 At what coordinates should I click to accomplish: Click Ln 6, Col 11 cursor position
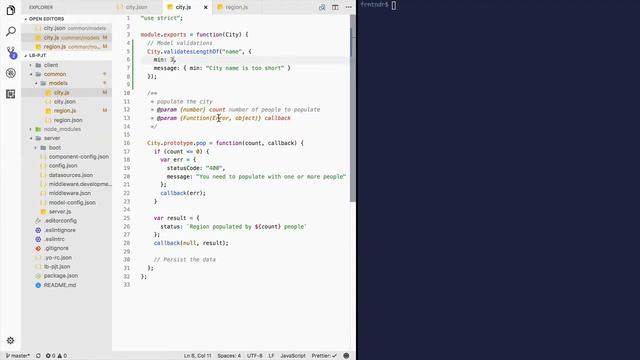198,356
